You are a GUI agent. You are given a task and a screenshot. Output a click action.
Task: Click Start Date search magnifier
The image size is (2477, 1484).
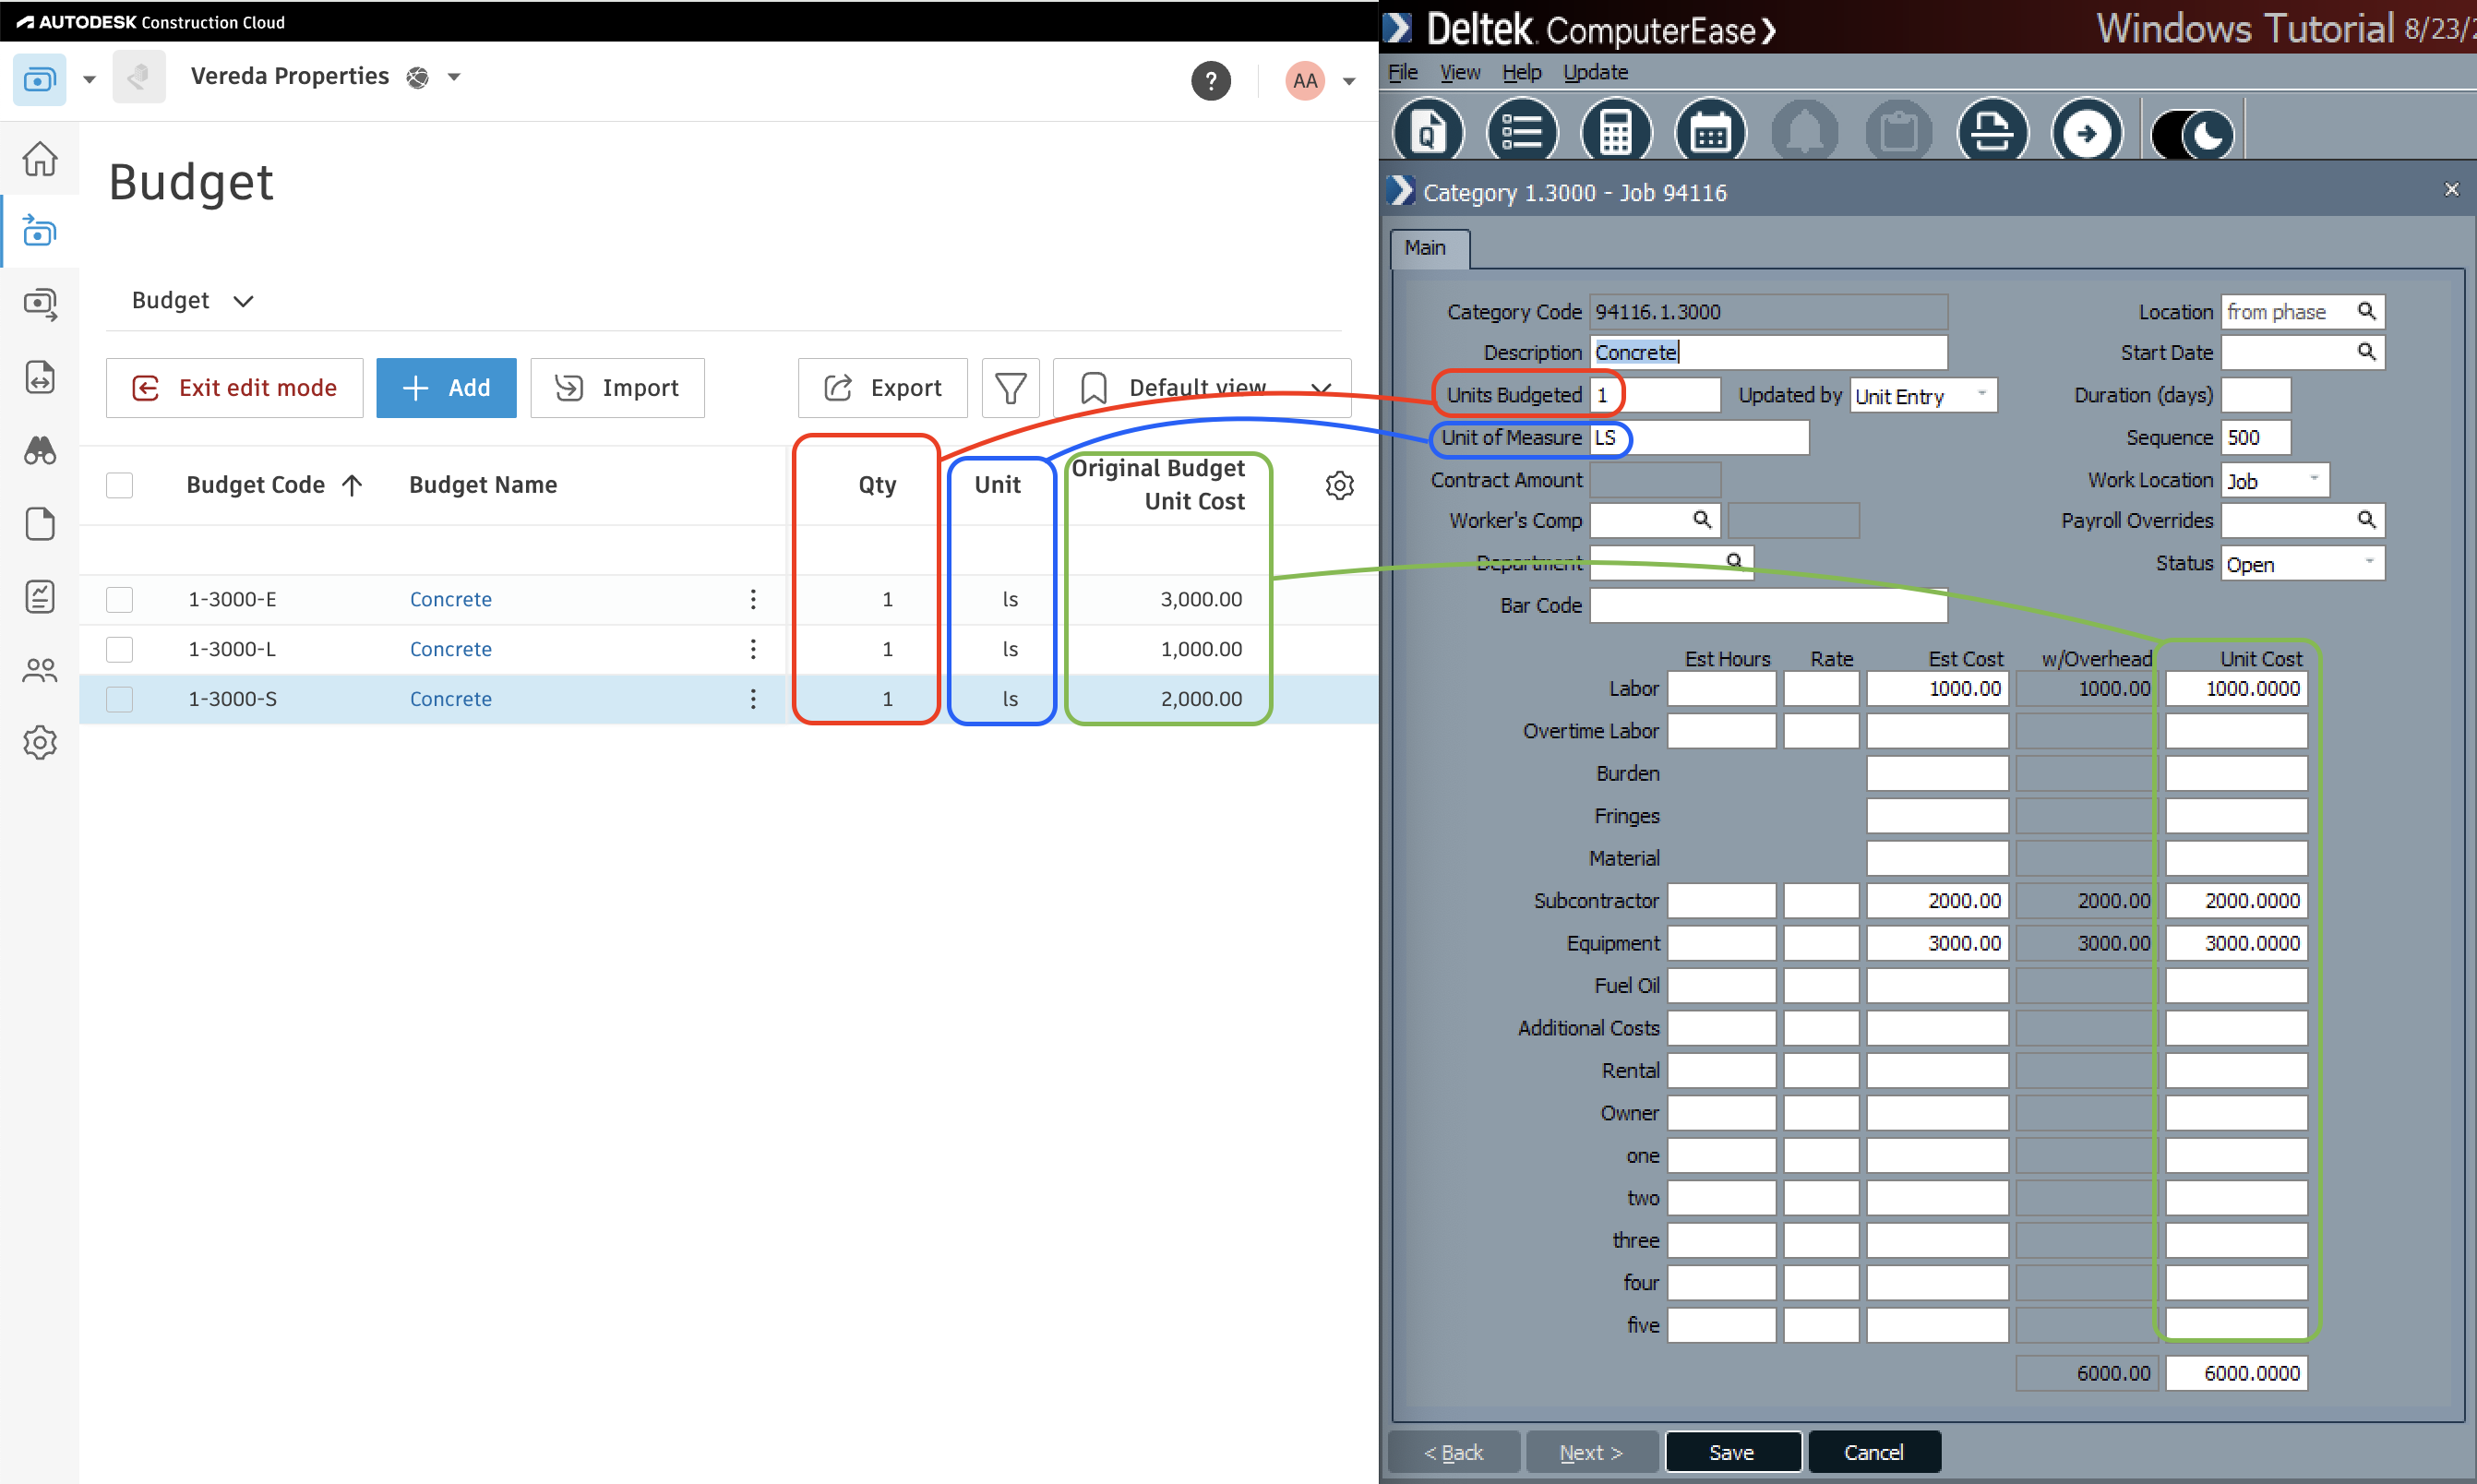2365,351
